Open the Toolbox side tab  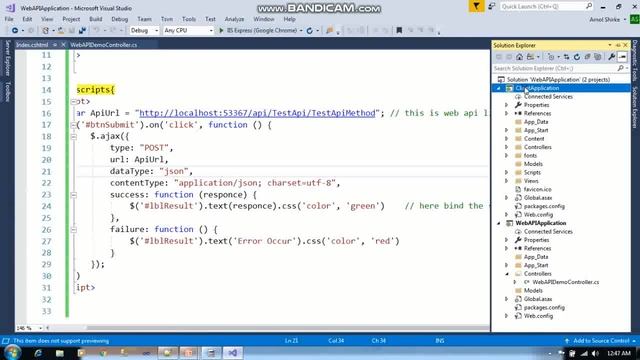pos(7,91)
